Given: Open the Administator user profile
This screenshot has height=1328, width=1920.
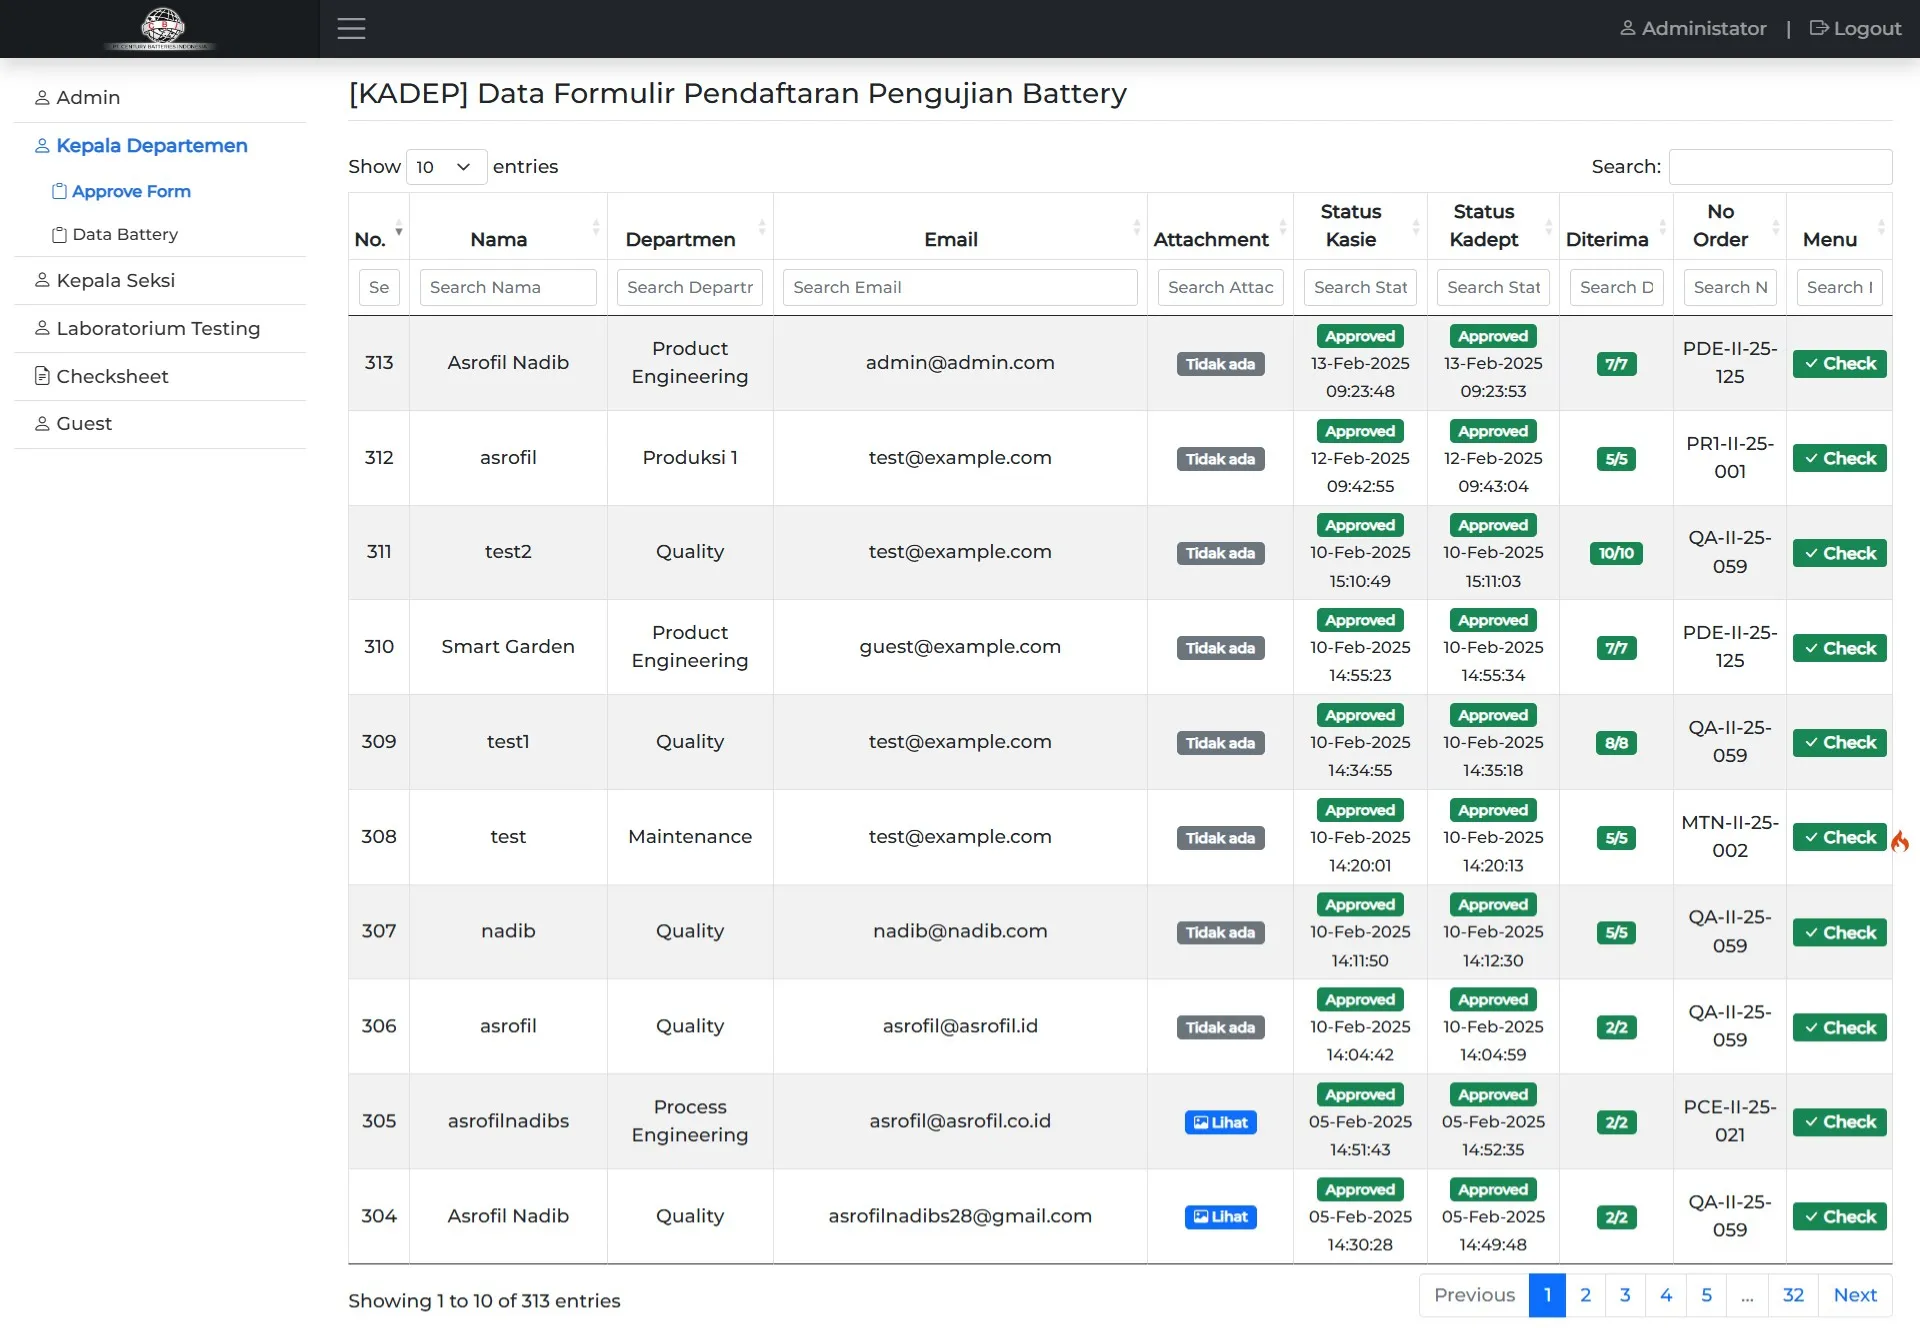Looking at the screenshot, I should click(x=1693, y=28).
